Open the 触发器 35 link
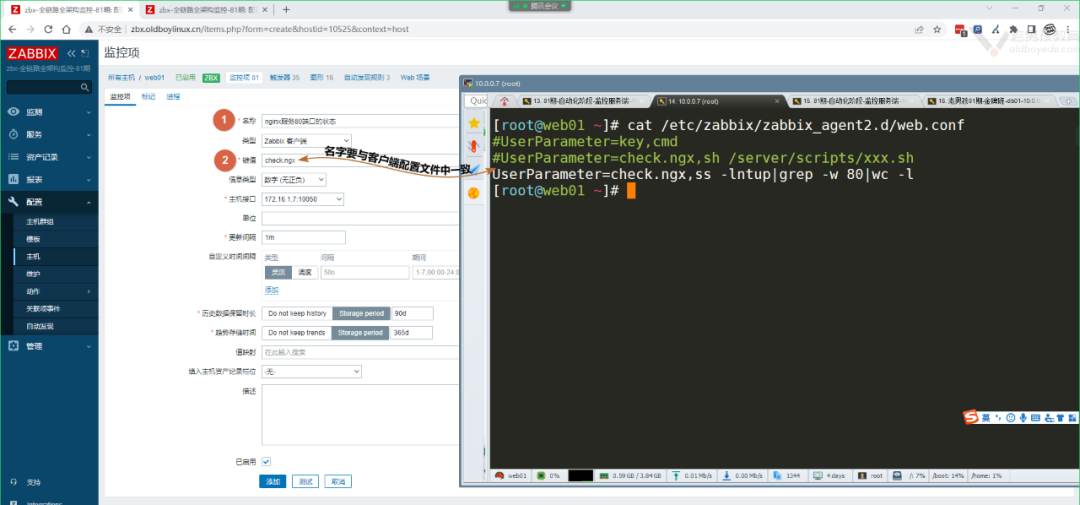The image size is (1080, 505). [284, 77]
